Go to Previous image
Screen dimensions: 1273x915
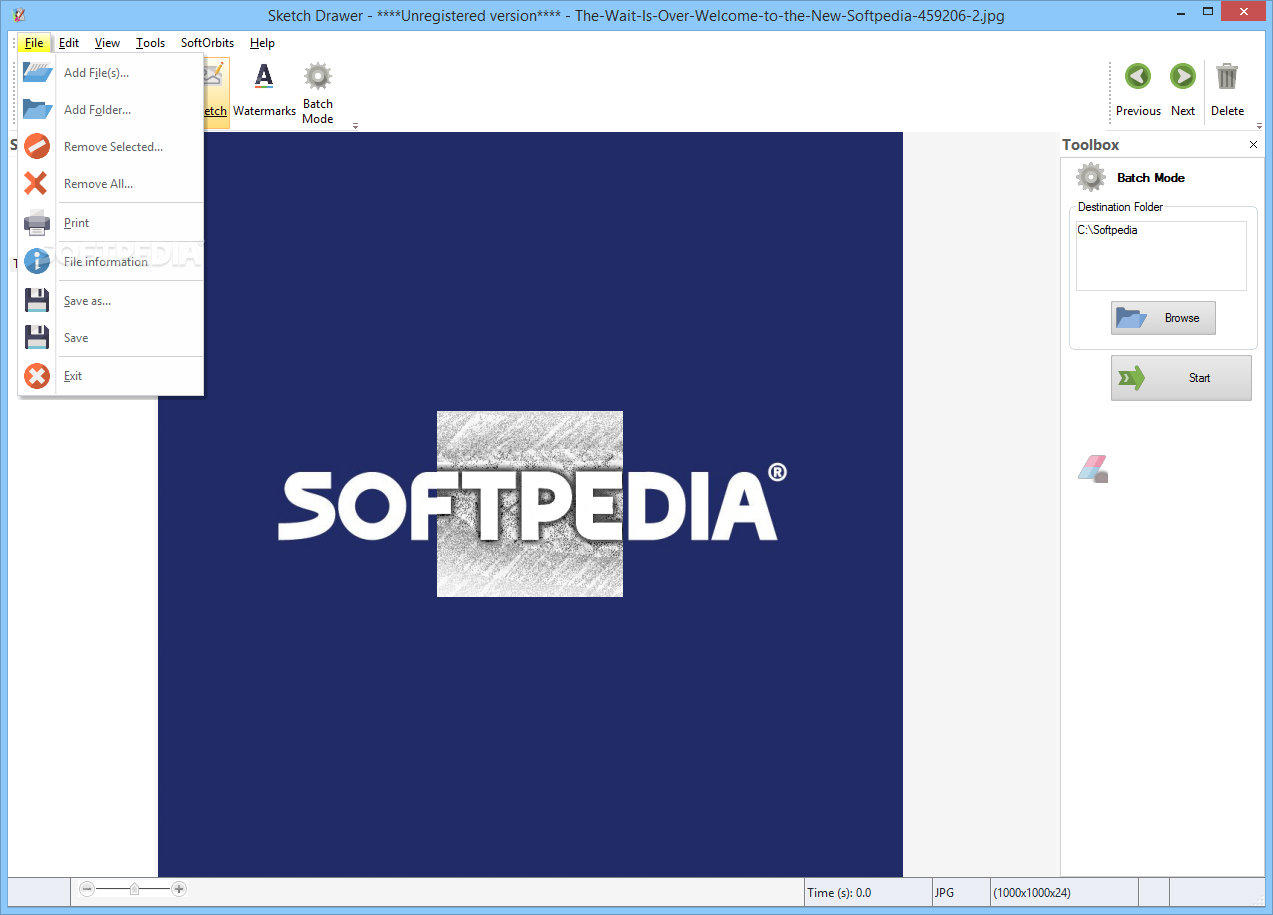tap(1138, 90)
